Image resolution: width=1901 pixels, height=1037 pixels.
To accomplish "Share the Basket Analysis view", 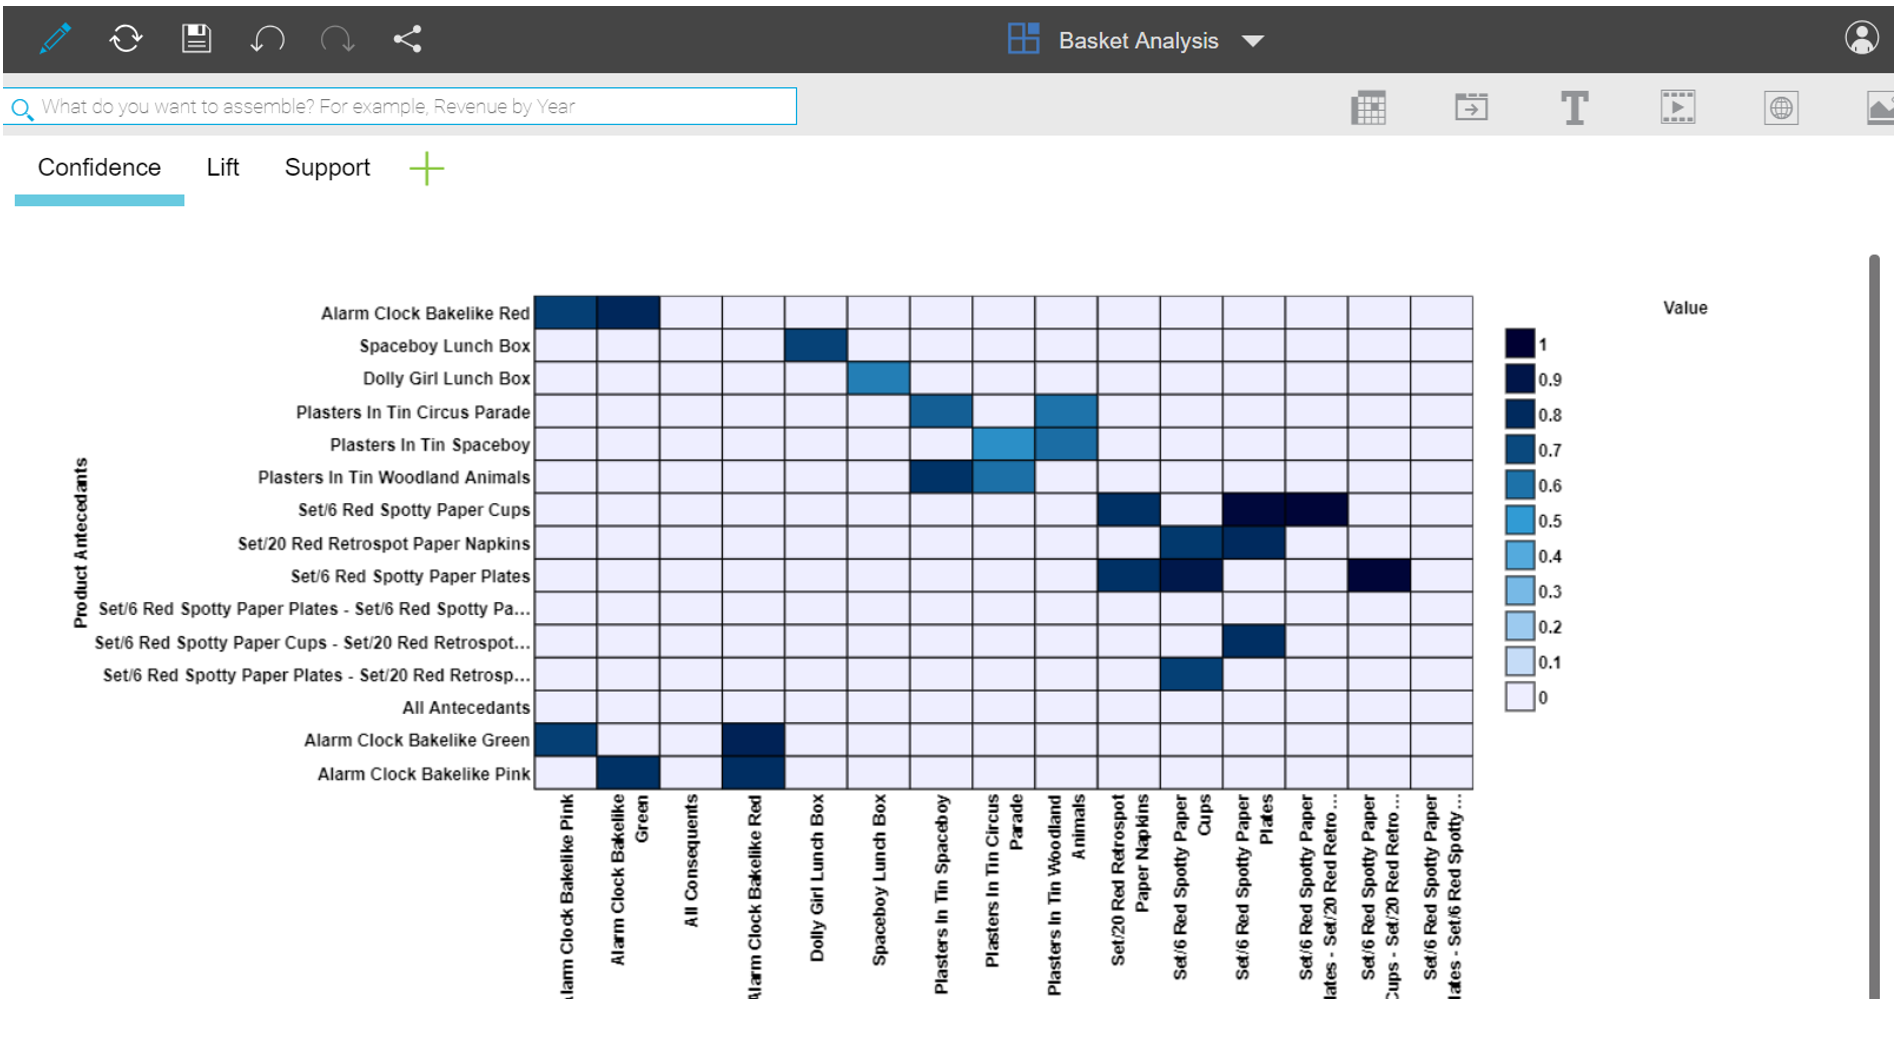I will 407,39.
